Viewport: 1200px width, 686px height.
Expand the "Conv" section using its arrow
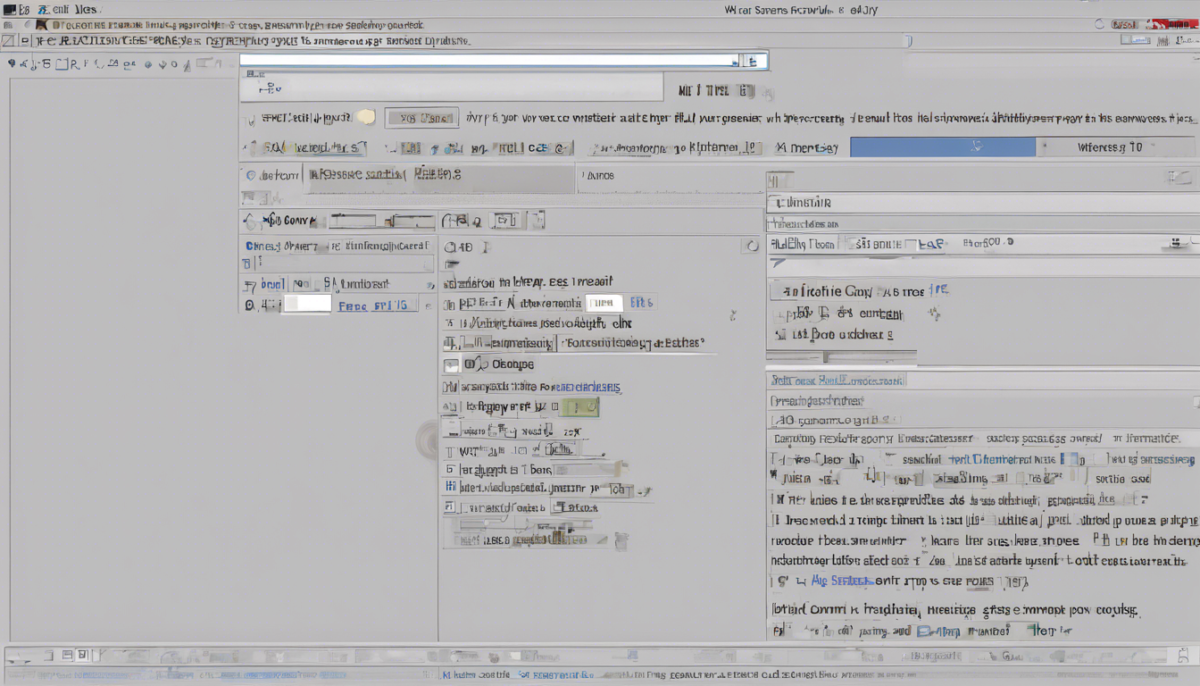click(x=249, y=220)
